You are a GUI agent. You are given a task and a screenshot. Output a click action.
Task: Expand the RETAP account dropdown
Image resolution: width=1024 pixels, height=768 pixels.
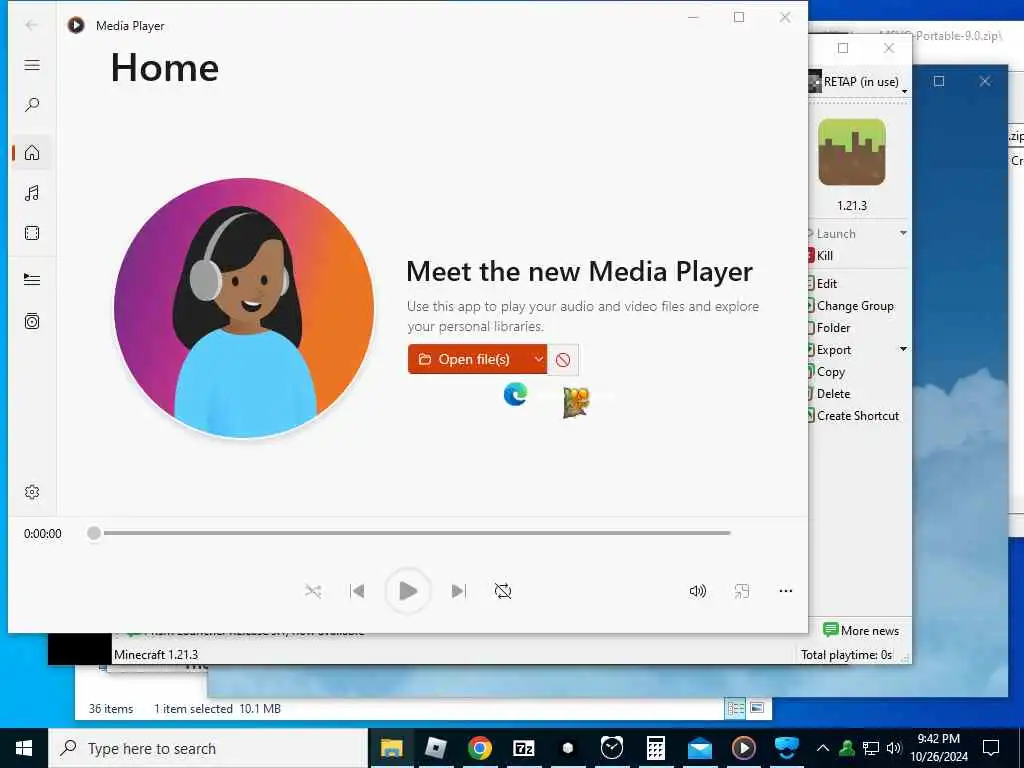[904, 91]
